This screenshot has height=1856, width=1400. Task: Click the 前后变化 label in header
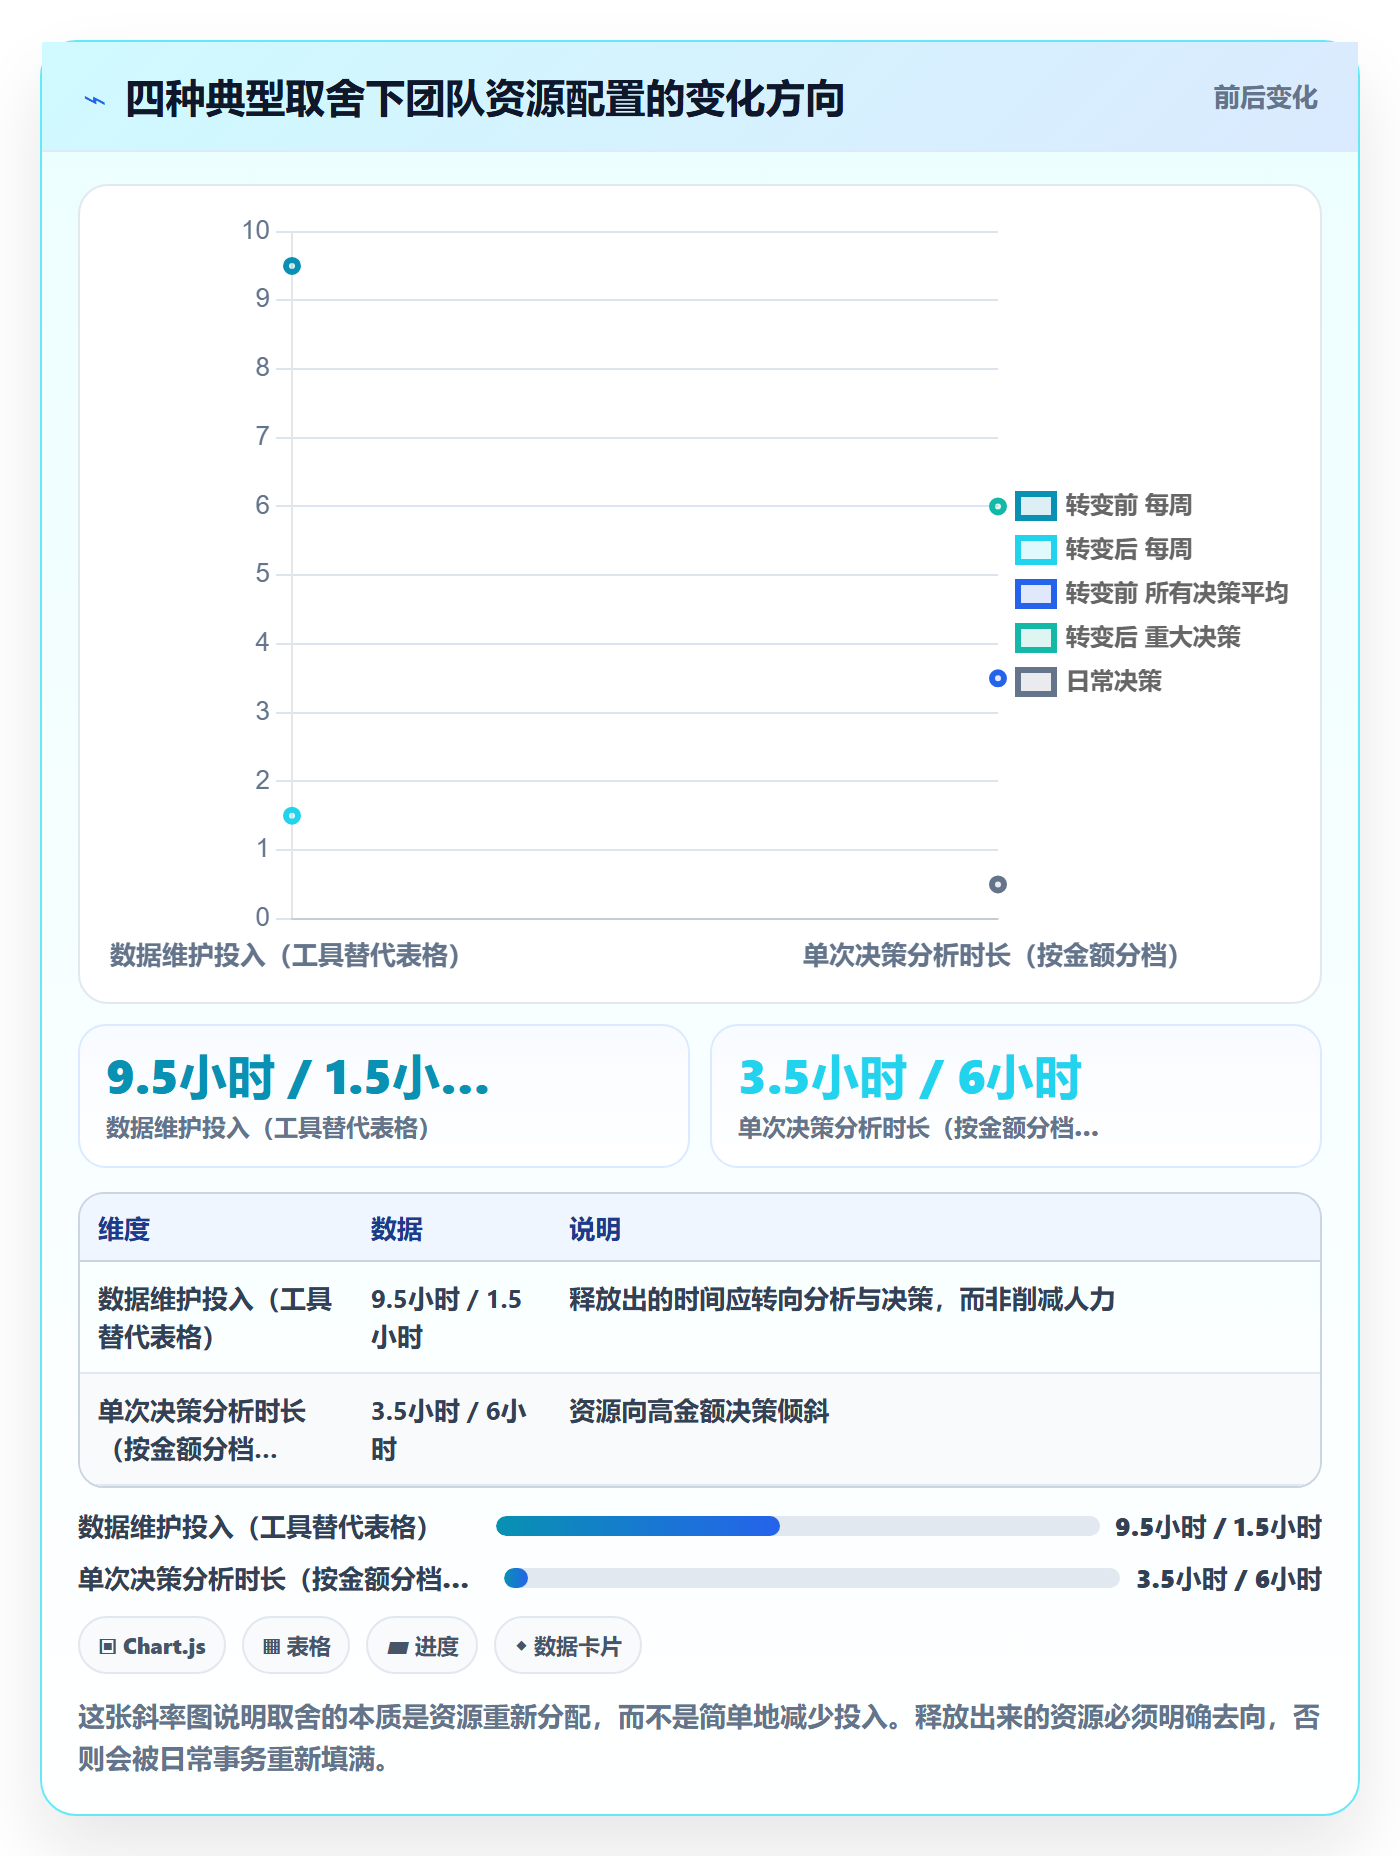coord(1265,98)
